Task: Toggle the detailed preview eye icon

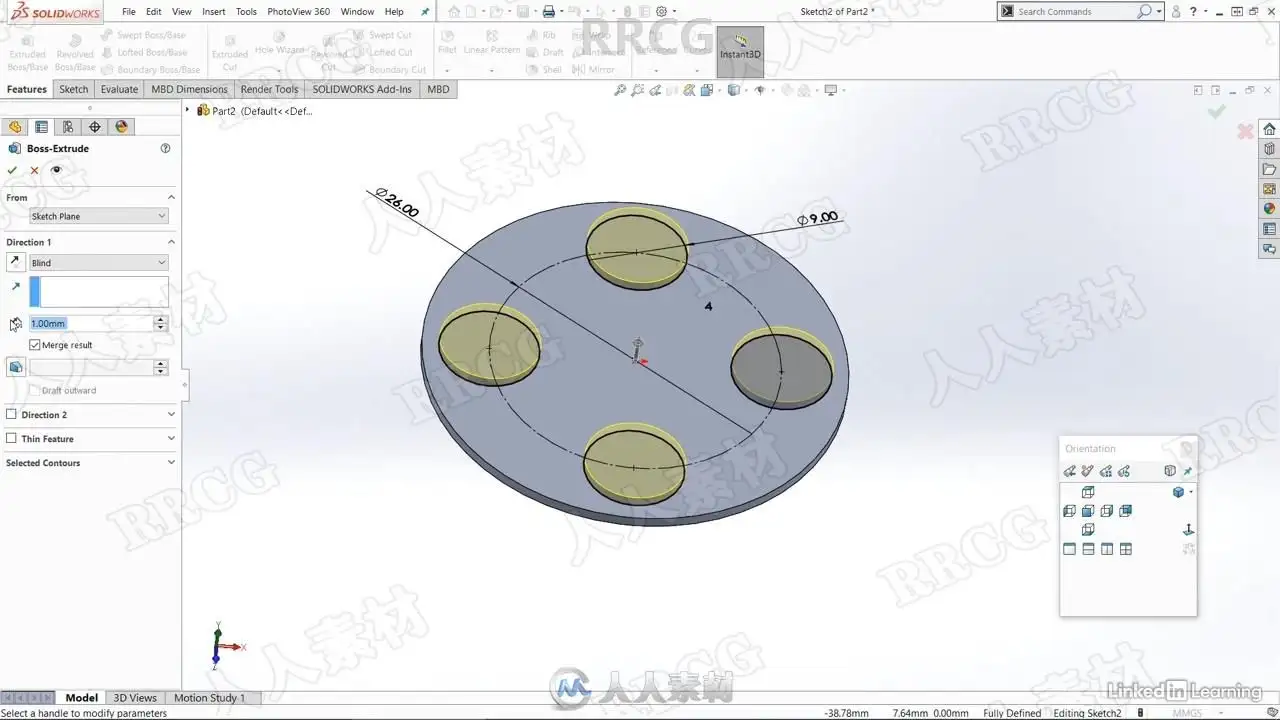Action: [56, 170]
